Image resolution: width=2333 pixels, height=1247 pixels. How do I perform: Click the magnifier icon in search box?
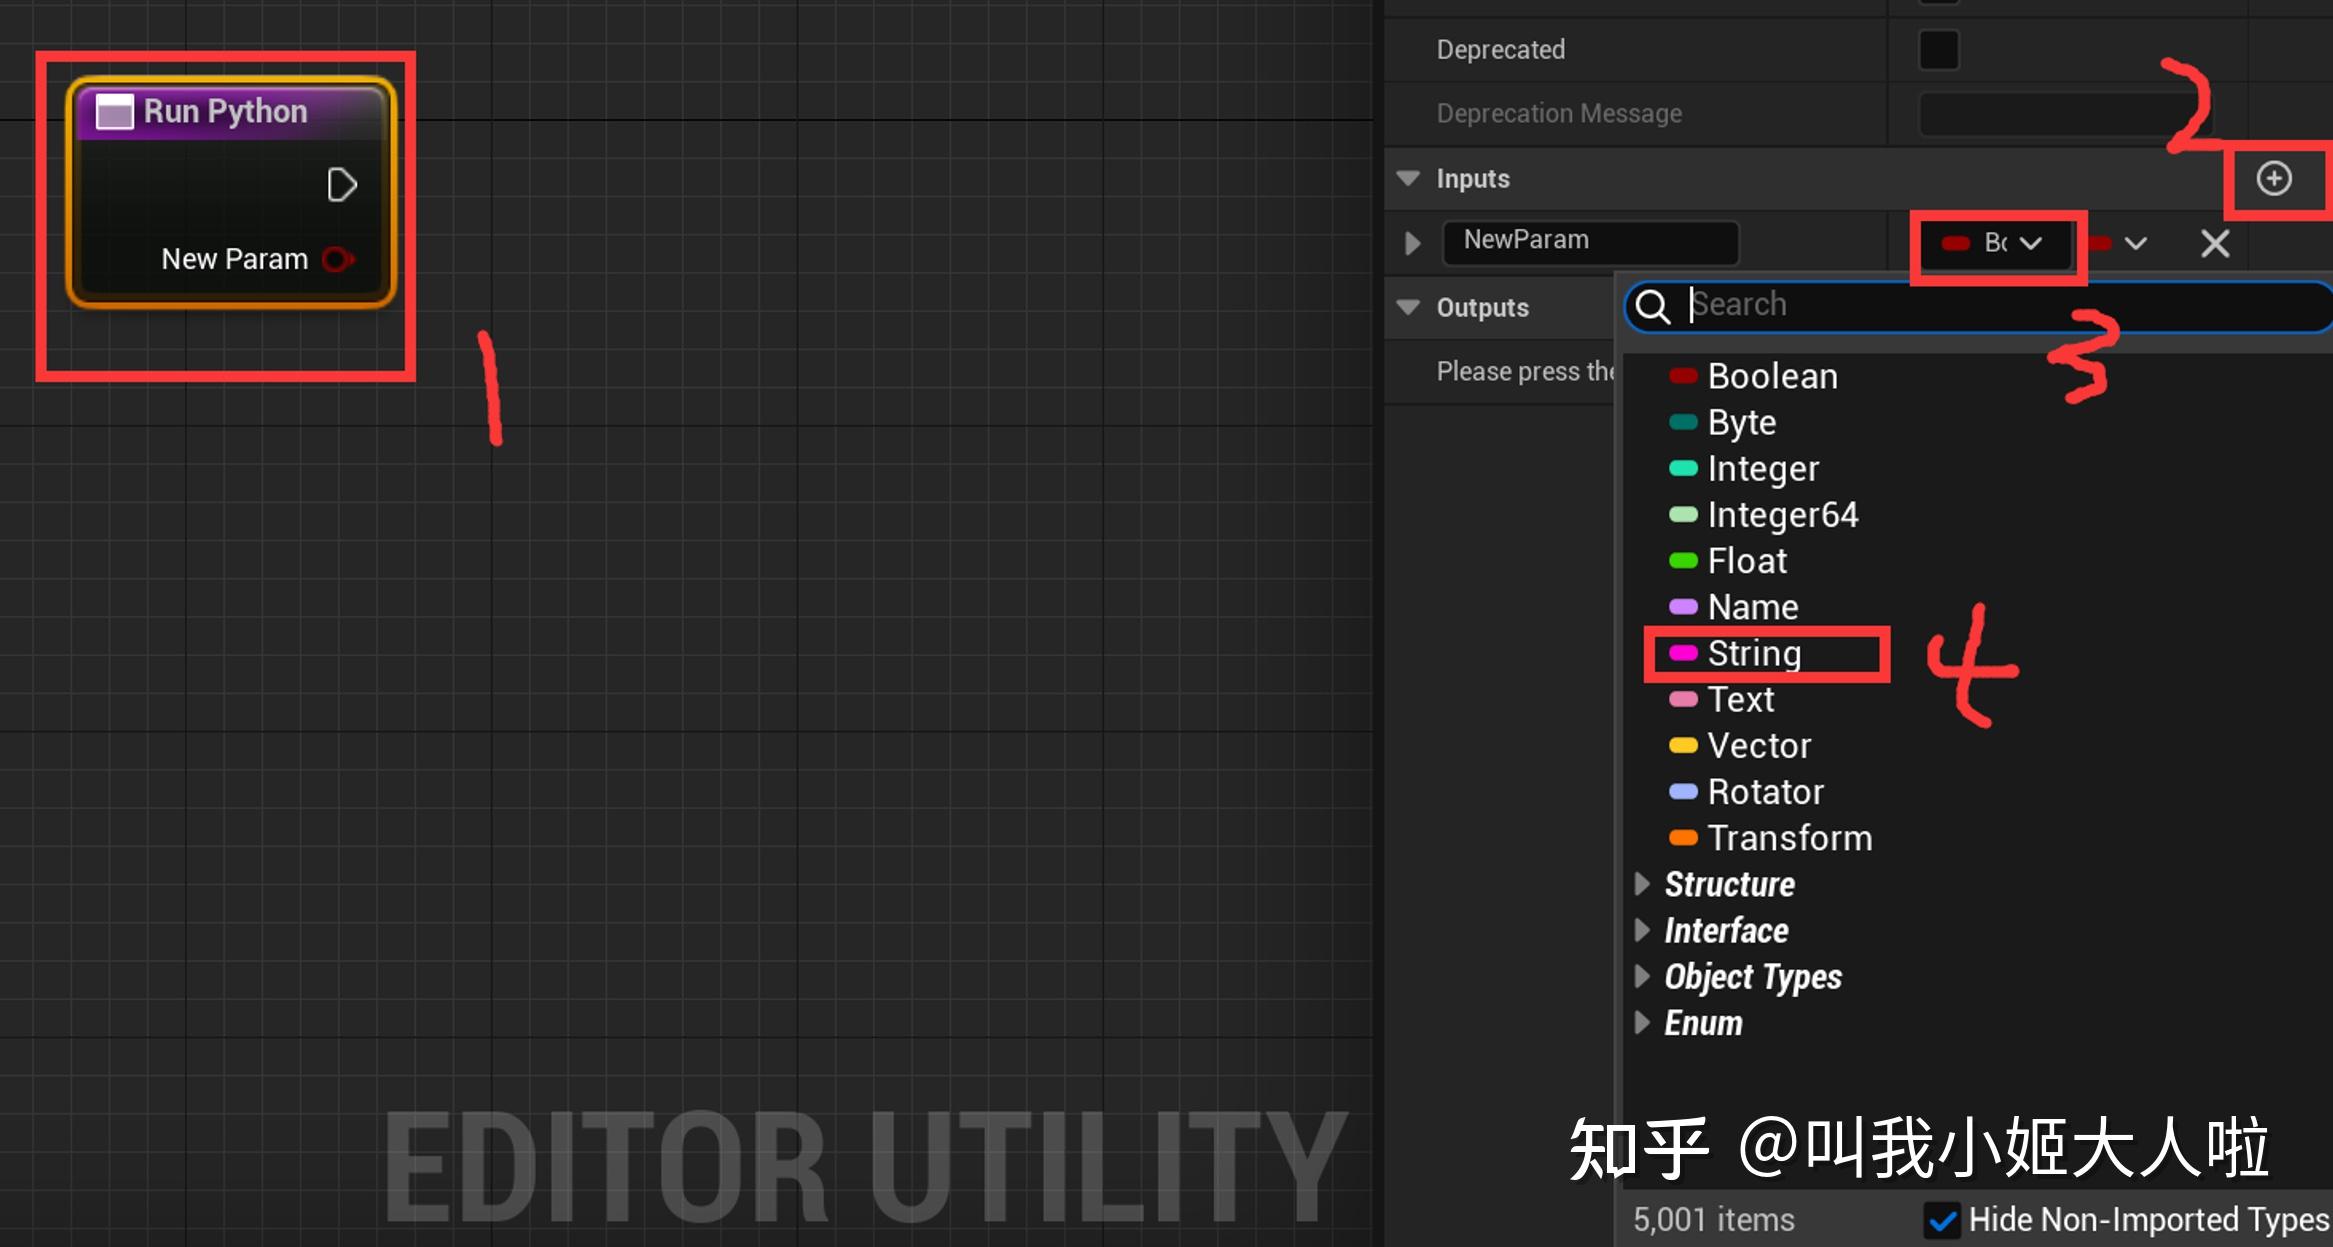[x=1653, y=306]
